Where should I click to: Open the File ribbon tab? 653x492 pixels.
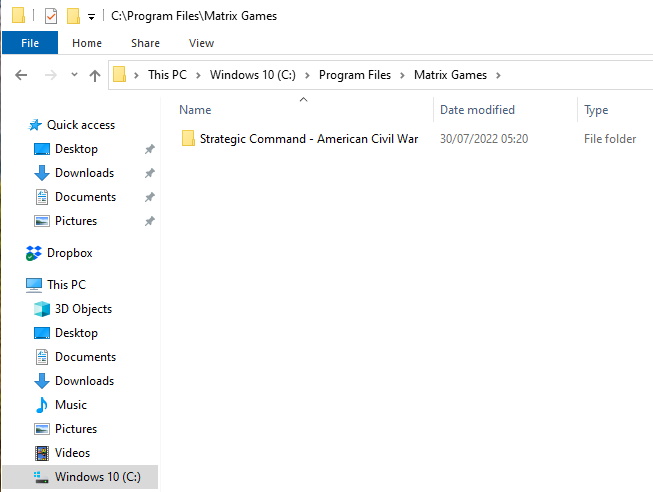click(30, 43)
